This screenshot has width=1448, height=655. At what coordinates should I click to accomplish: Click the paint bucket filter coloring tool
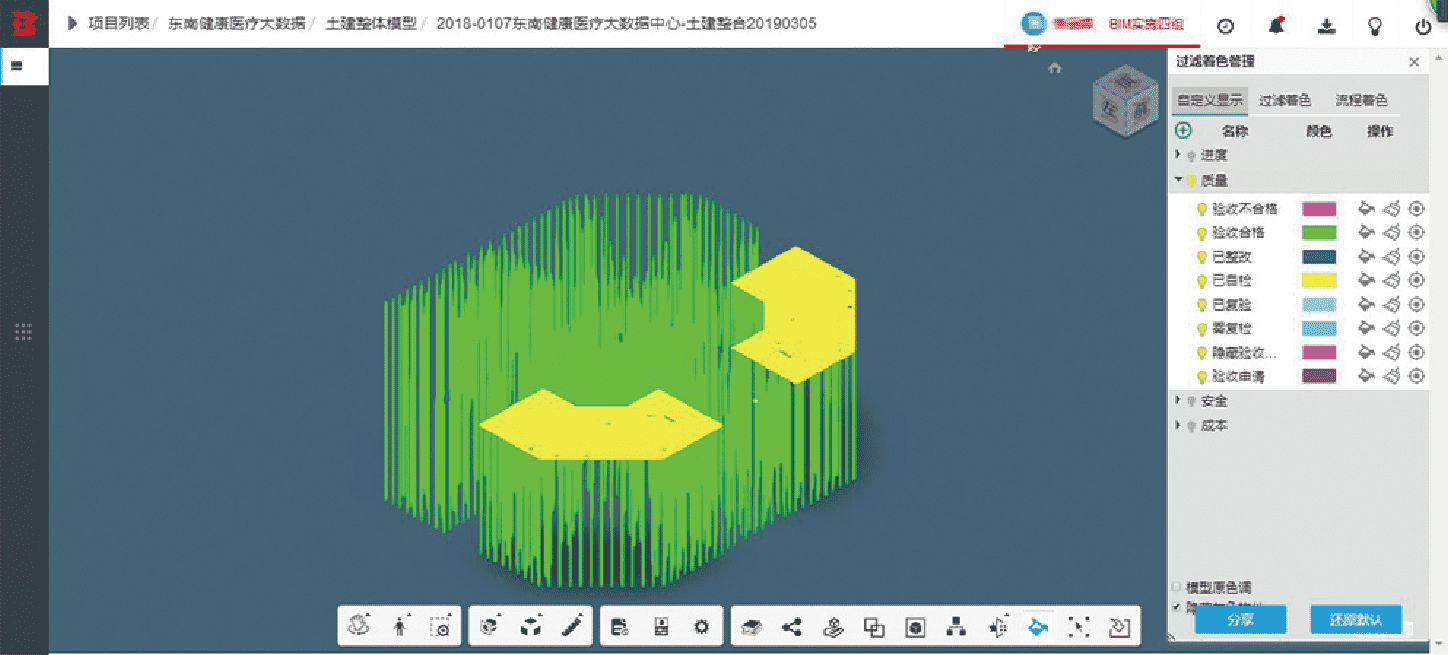pos(1038,627)
